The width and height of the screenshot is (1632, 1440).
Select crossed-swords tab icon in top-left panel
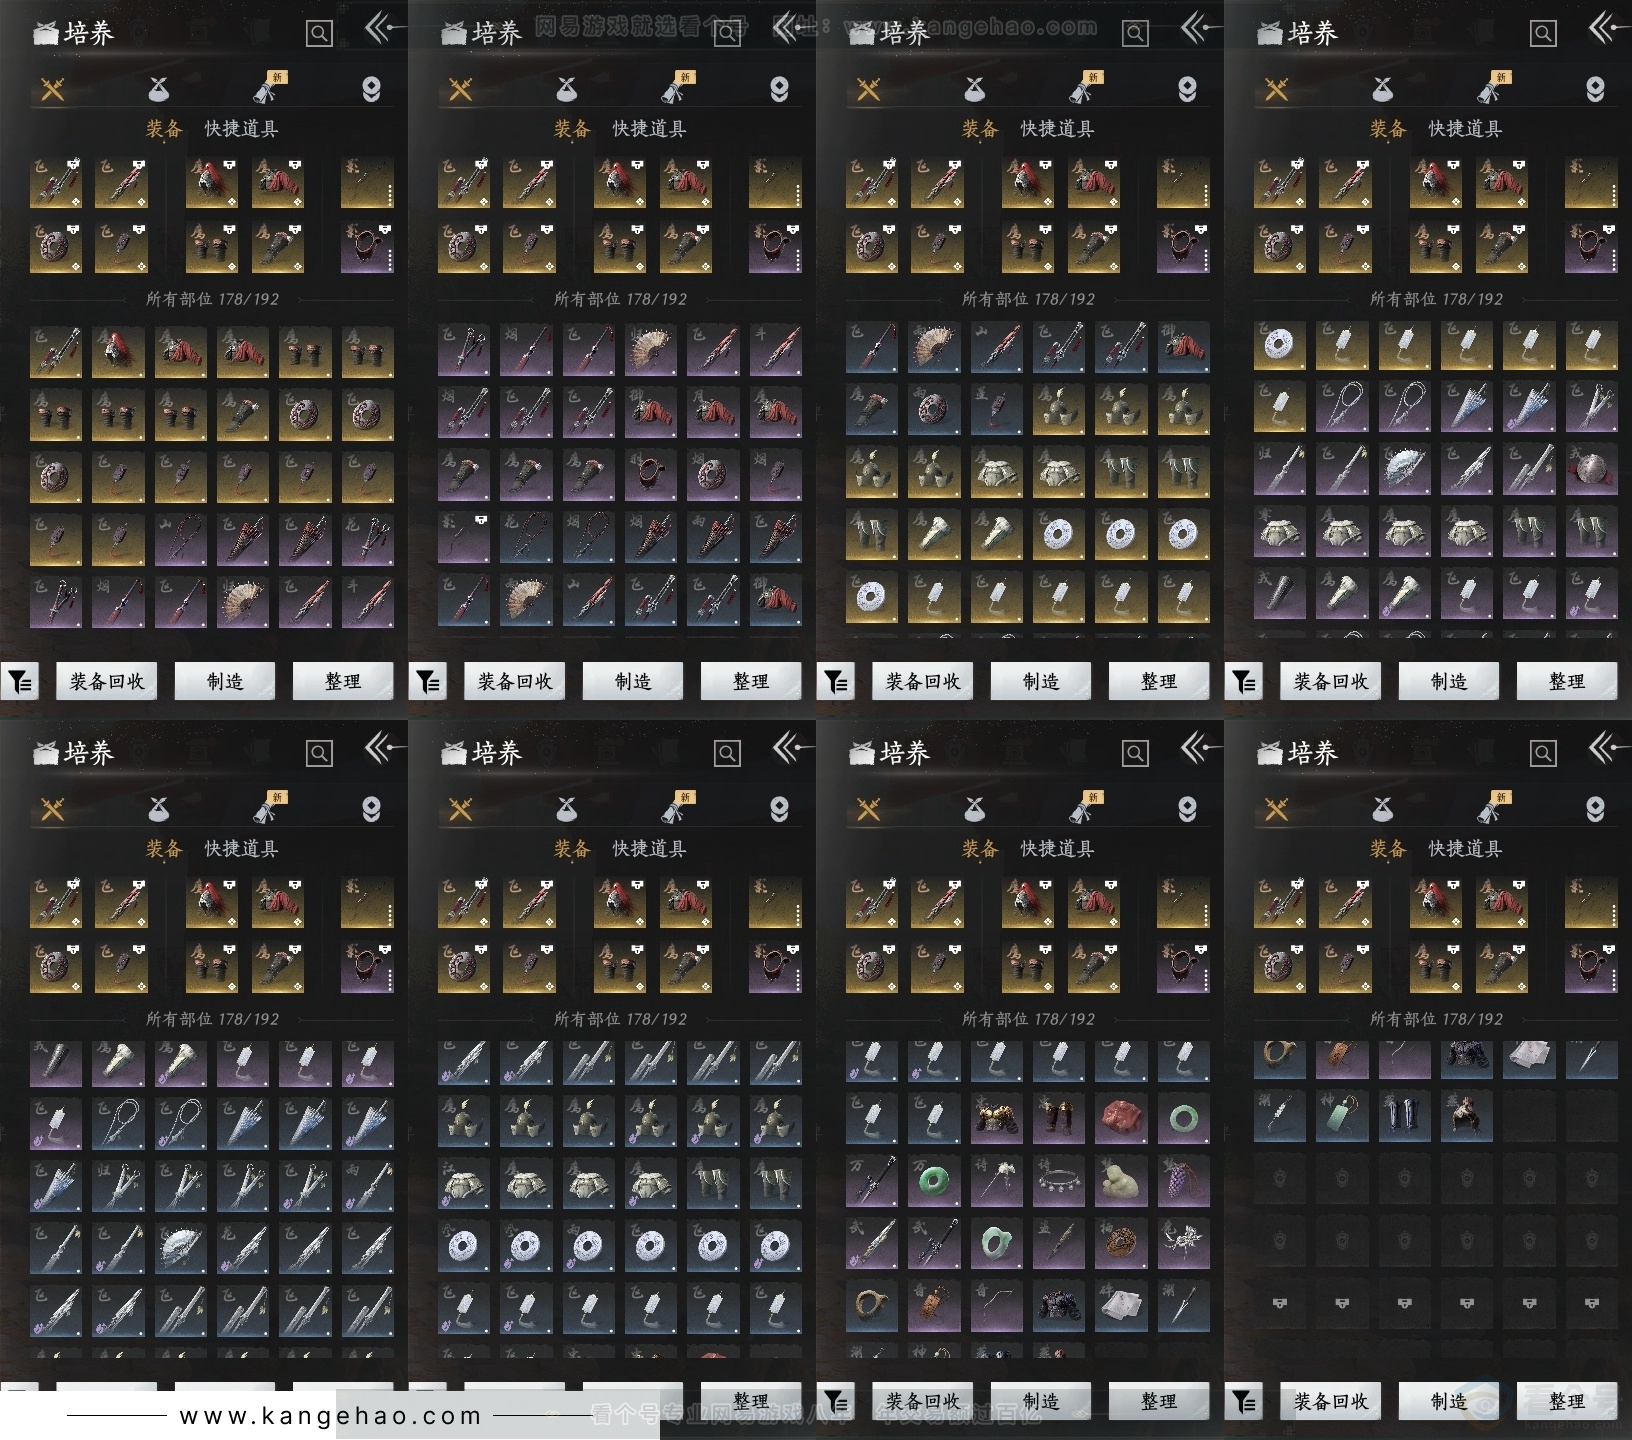pyautogui.click(x=53, y=90)
